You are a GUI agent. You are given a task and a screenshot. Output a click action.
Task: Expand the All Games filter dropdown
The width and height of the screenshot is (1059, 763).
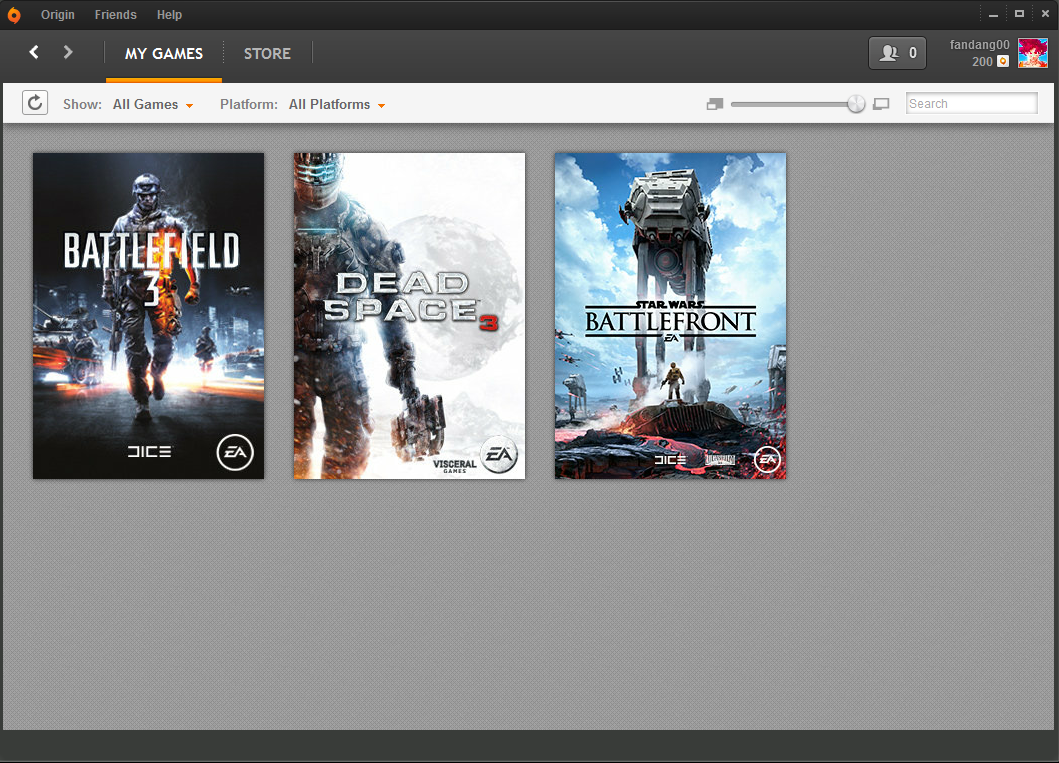[x=153, y=105]
